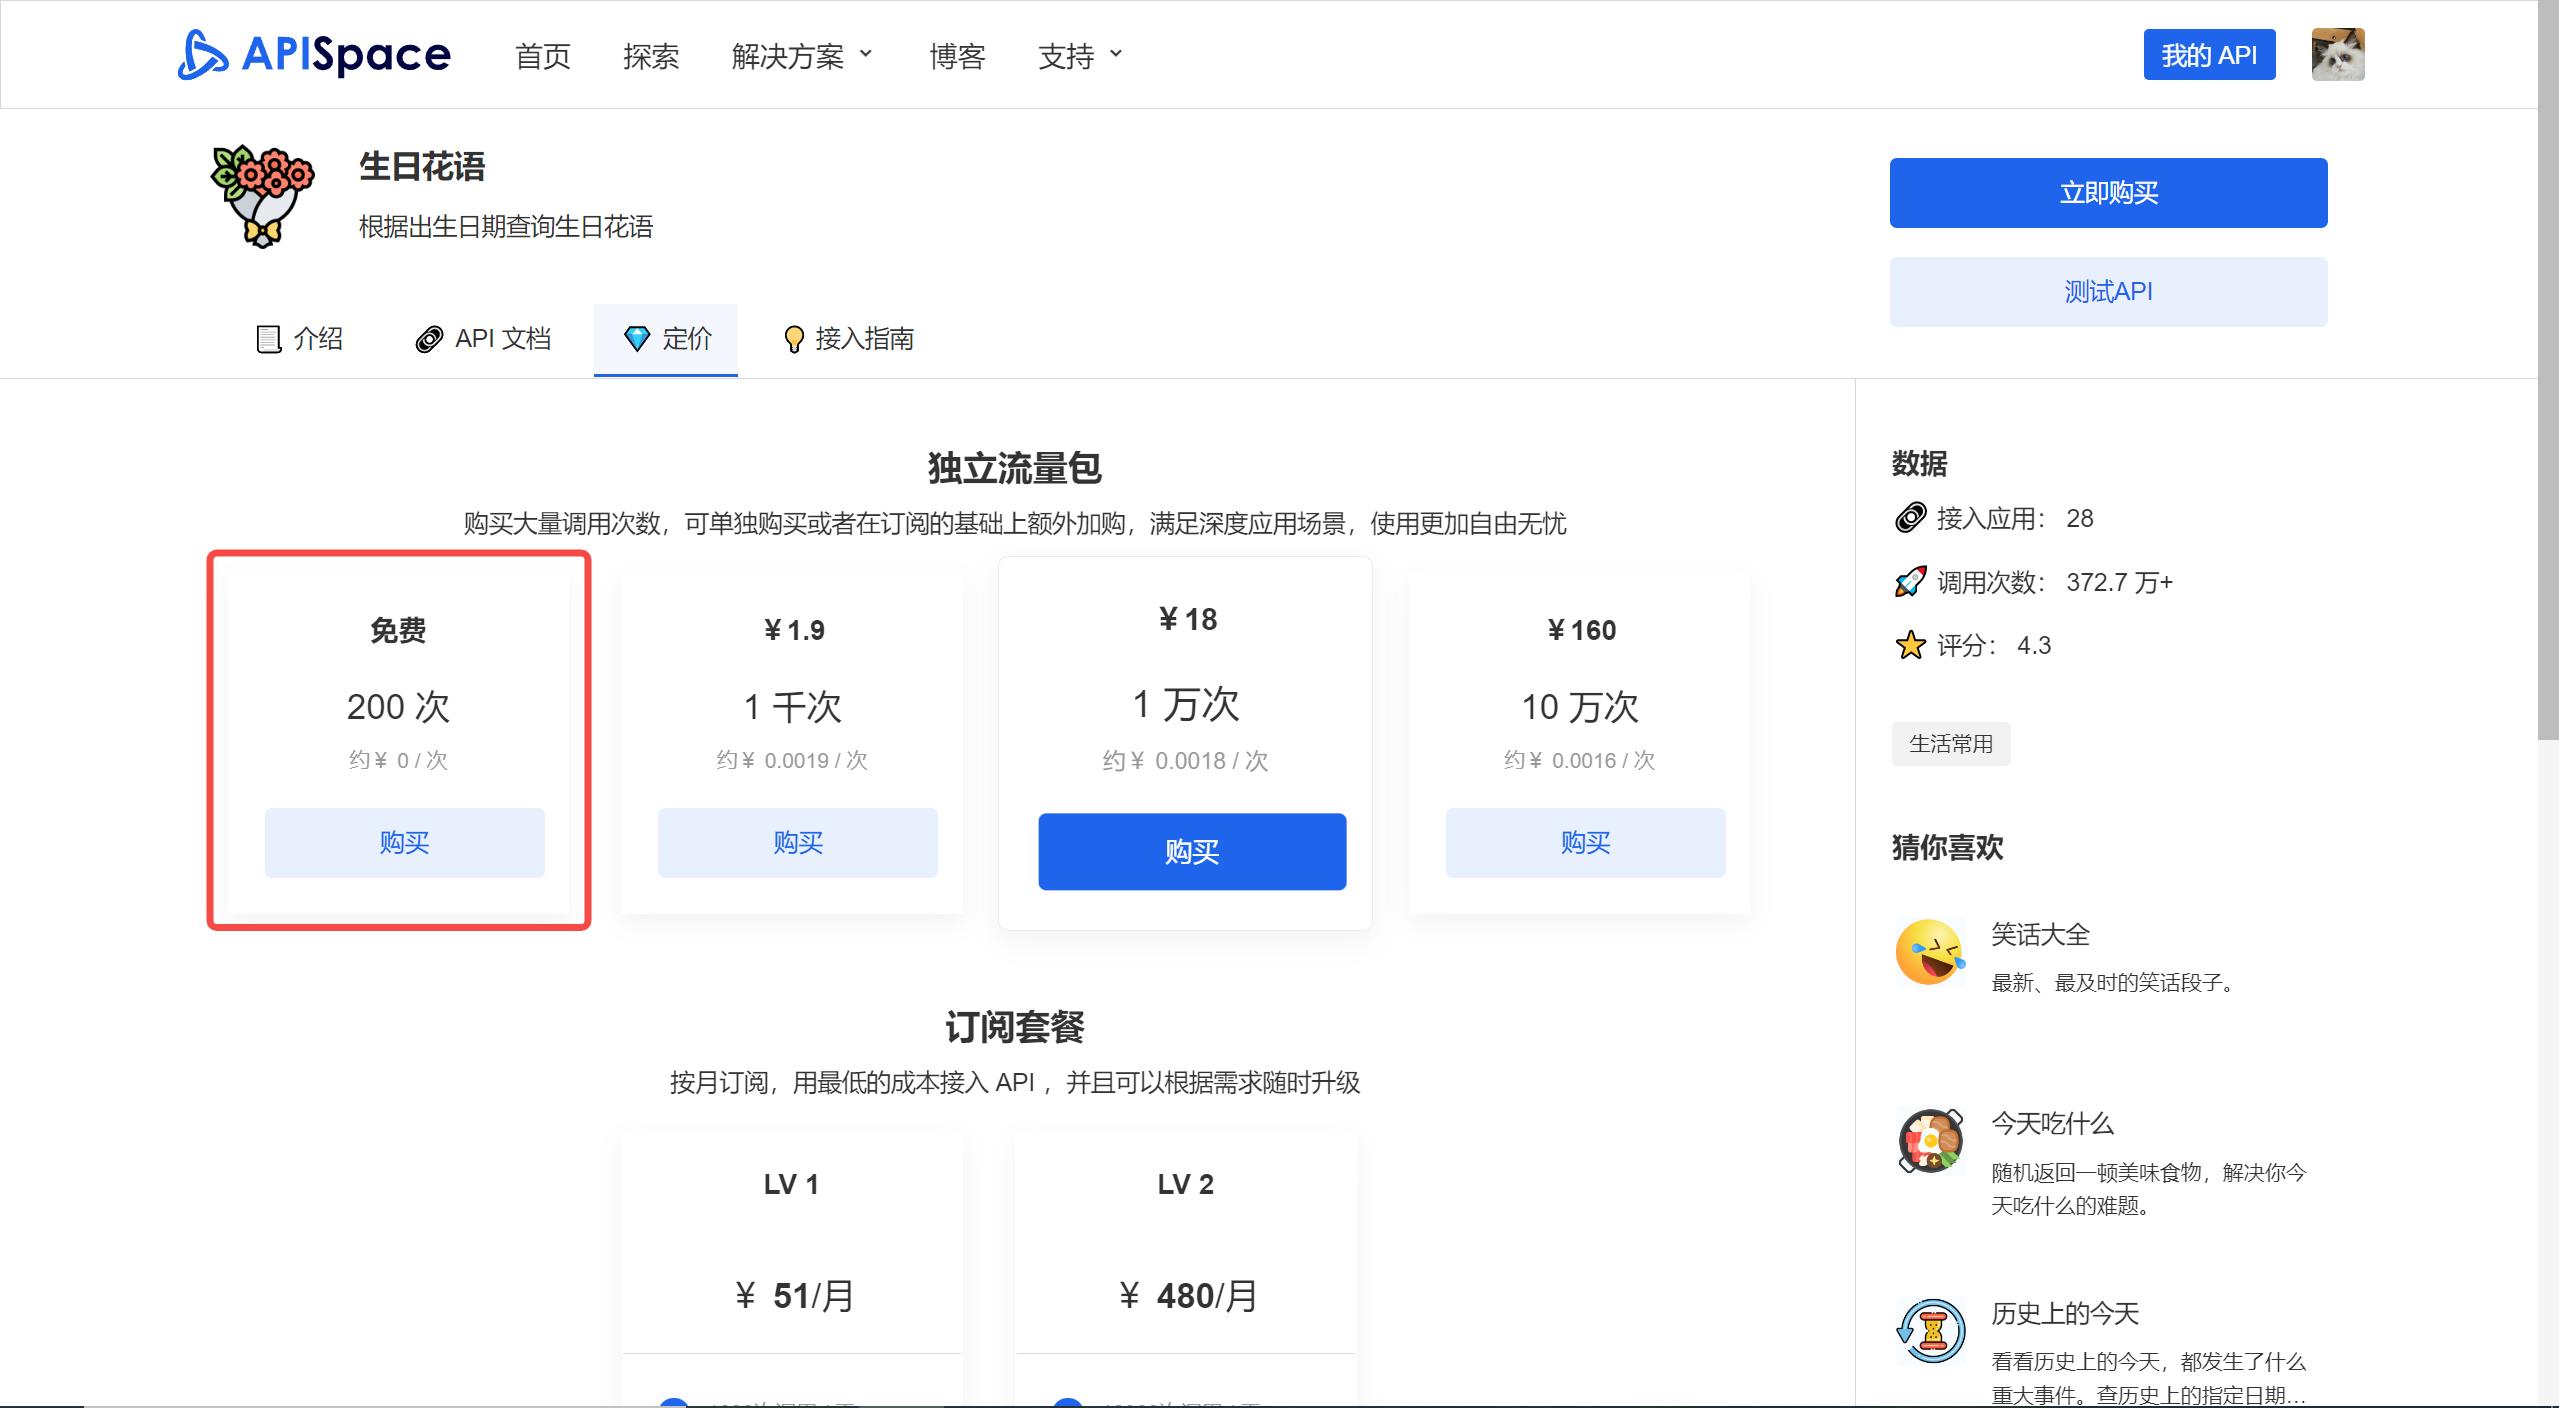The height and width of the screenshot is (1408, 2559).
Task: Open the 探索 menu item
Action: pos(651,55)
